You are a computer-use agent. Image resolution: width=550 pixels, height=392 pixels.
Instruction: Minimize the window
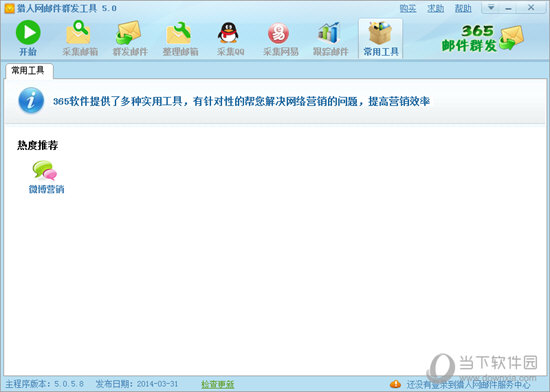click(x=509, y=8)
